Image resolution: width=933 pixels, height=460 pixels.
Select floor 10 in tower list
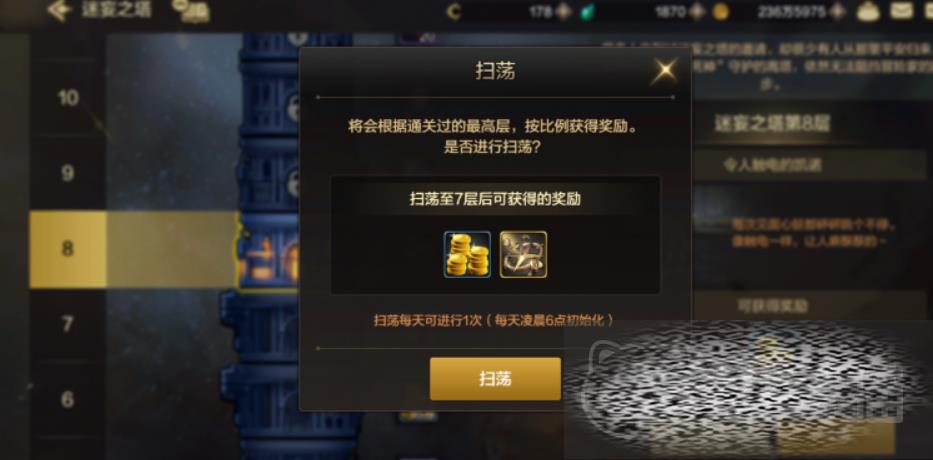68,98
